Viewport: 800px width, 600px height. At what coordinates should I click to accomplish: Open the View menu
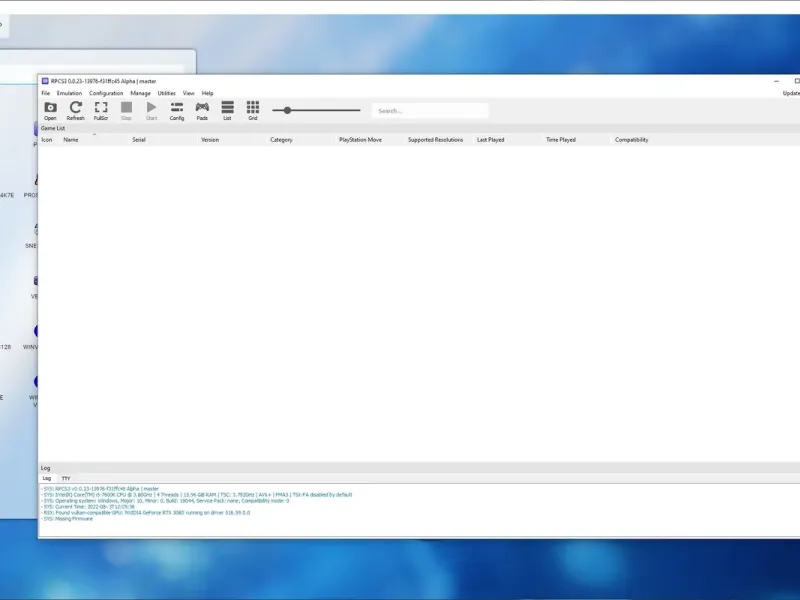point(189,93)
